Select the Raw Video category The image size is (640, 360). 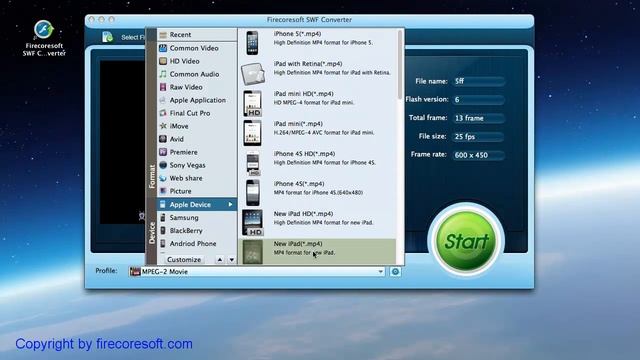coord(197,87)
